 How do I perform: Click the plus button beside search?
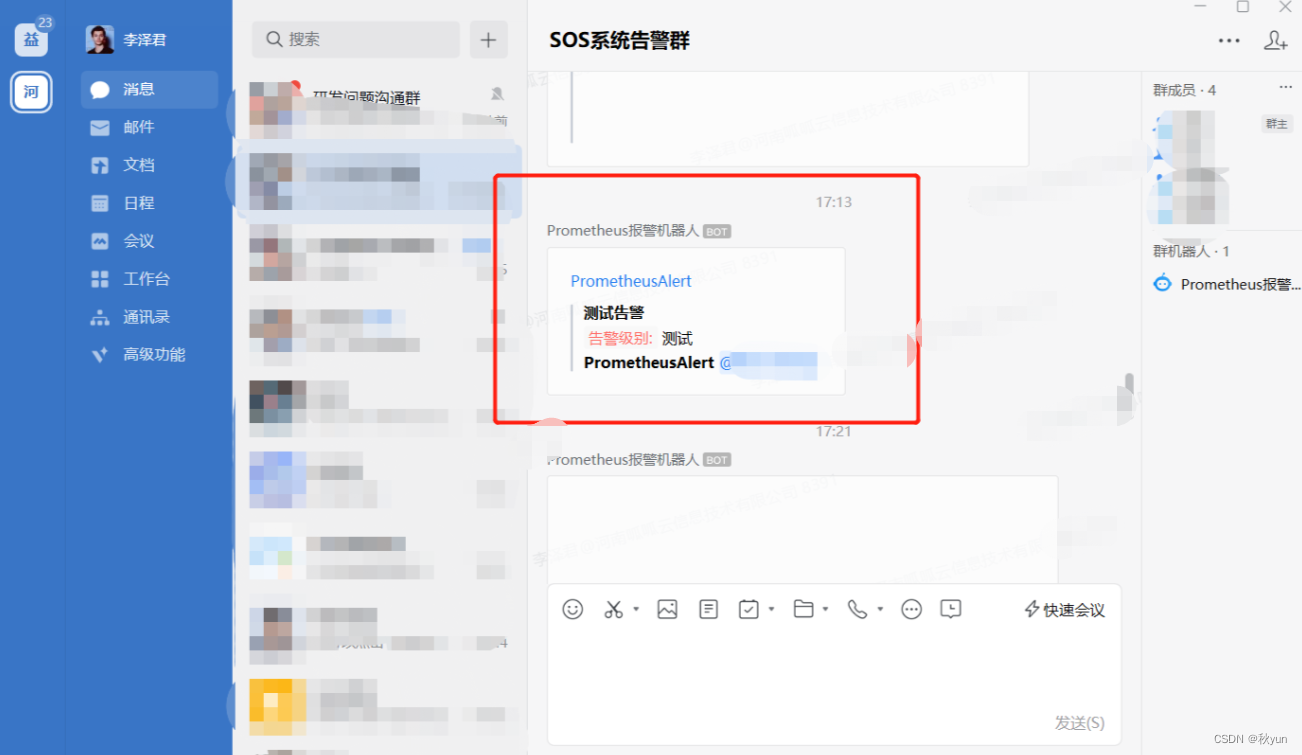point(488,39)
